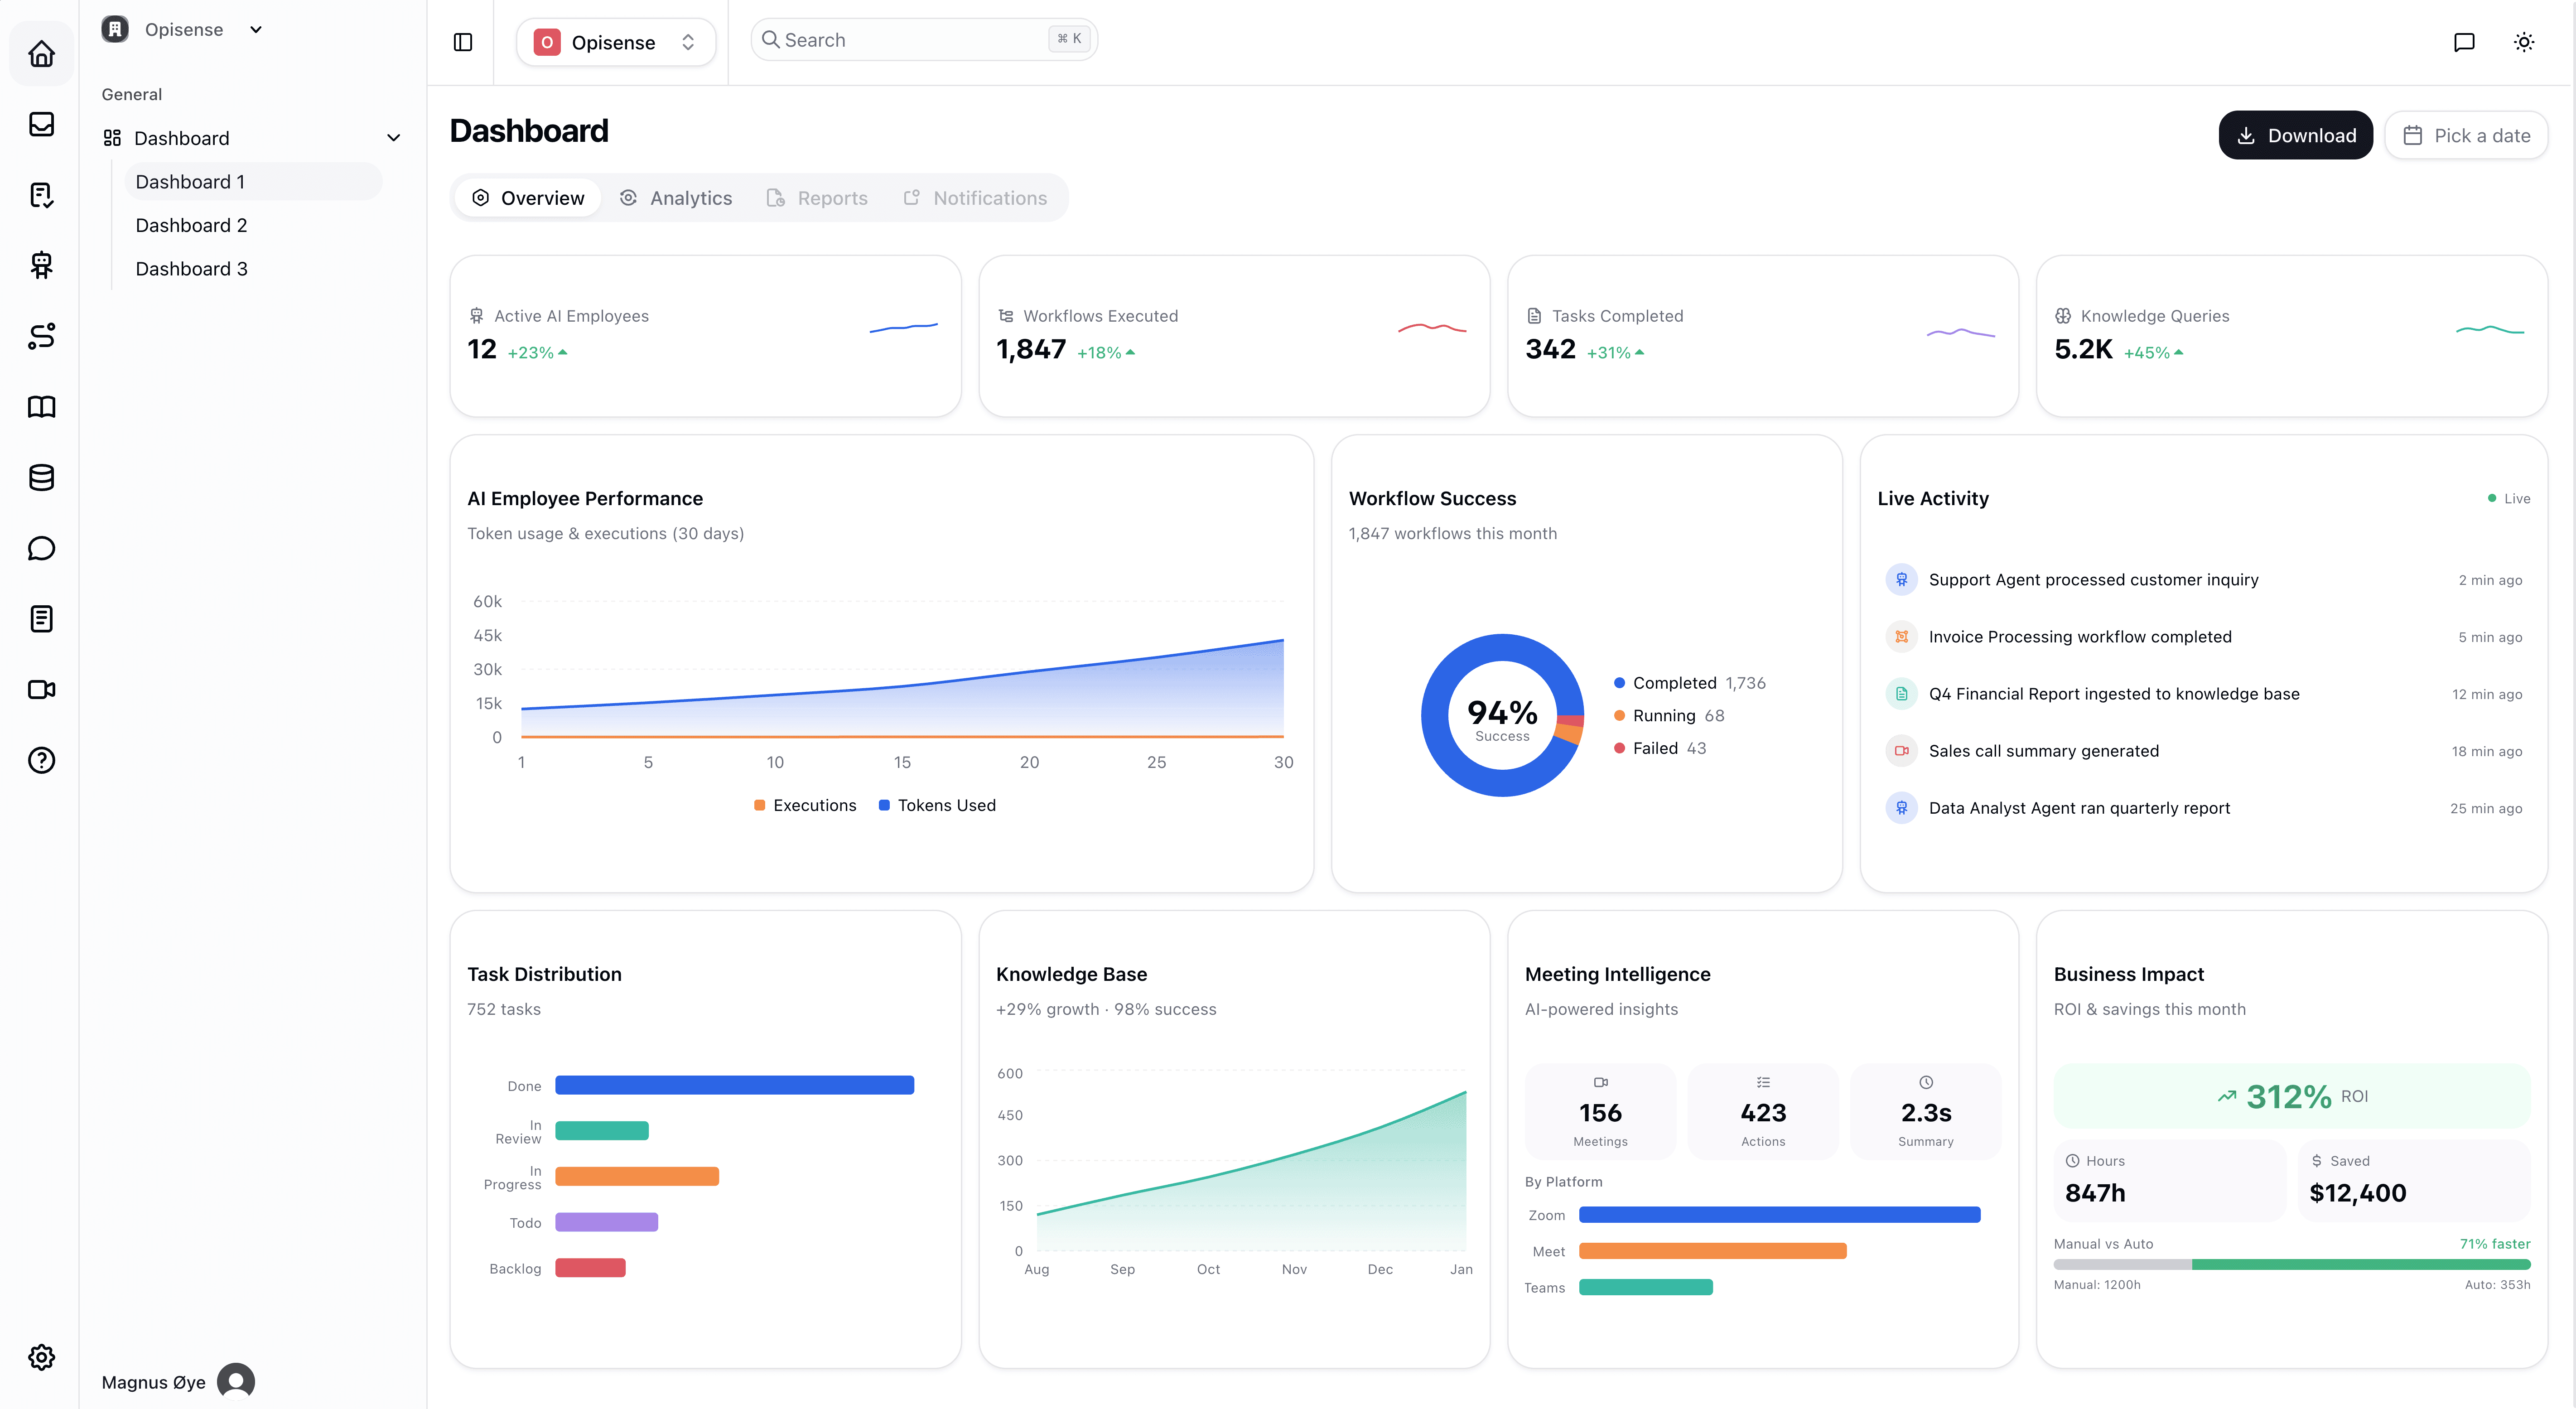Toggle the Tokens Used legend item
2576x1409 pixels.
[x=937, y=805]
